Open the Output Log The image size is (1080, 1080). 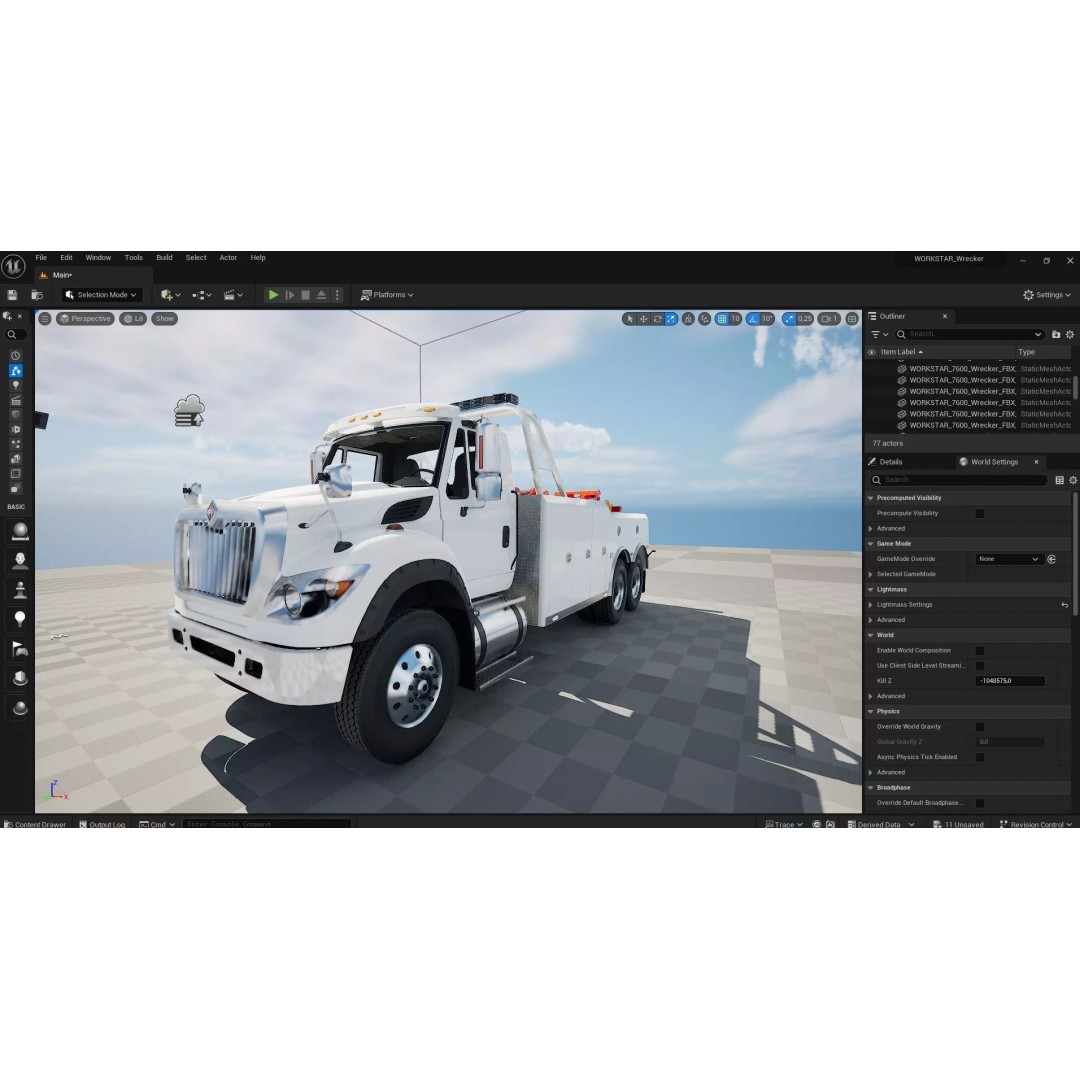pos(102,824)
